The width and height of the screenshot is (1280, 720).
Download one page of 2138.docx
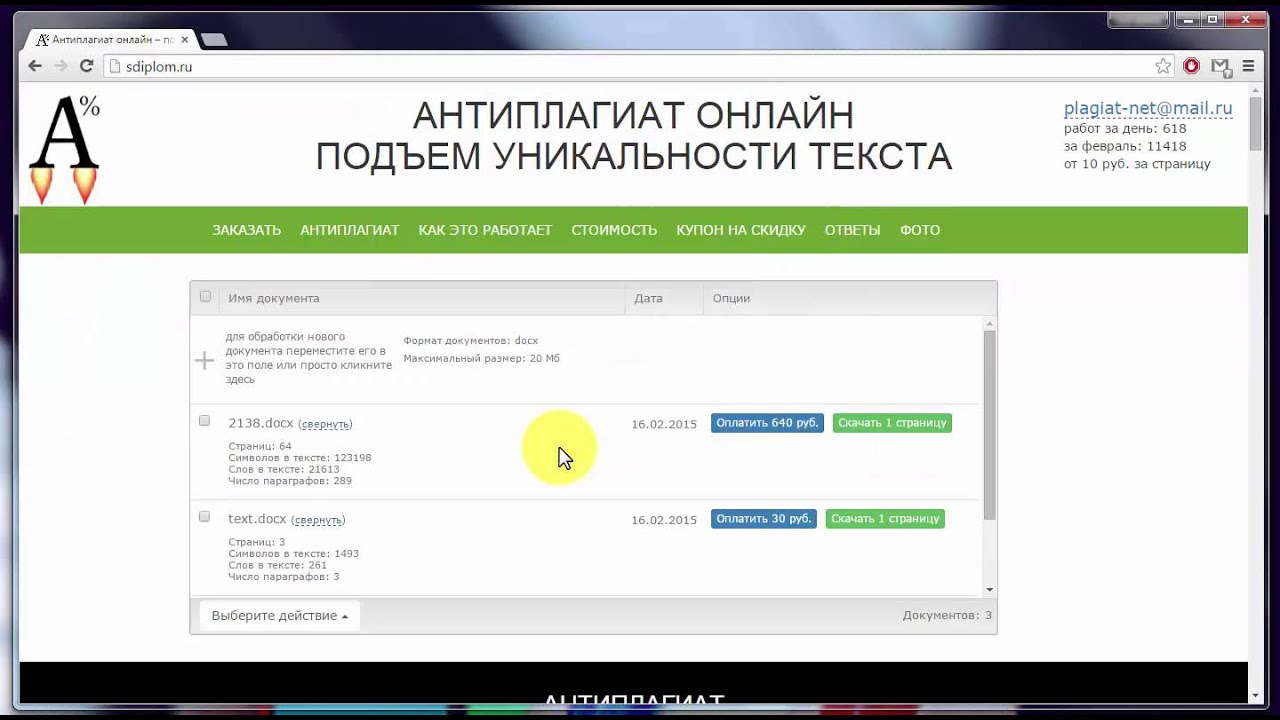pyautogui.click(x=892, y=423)
